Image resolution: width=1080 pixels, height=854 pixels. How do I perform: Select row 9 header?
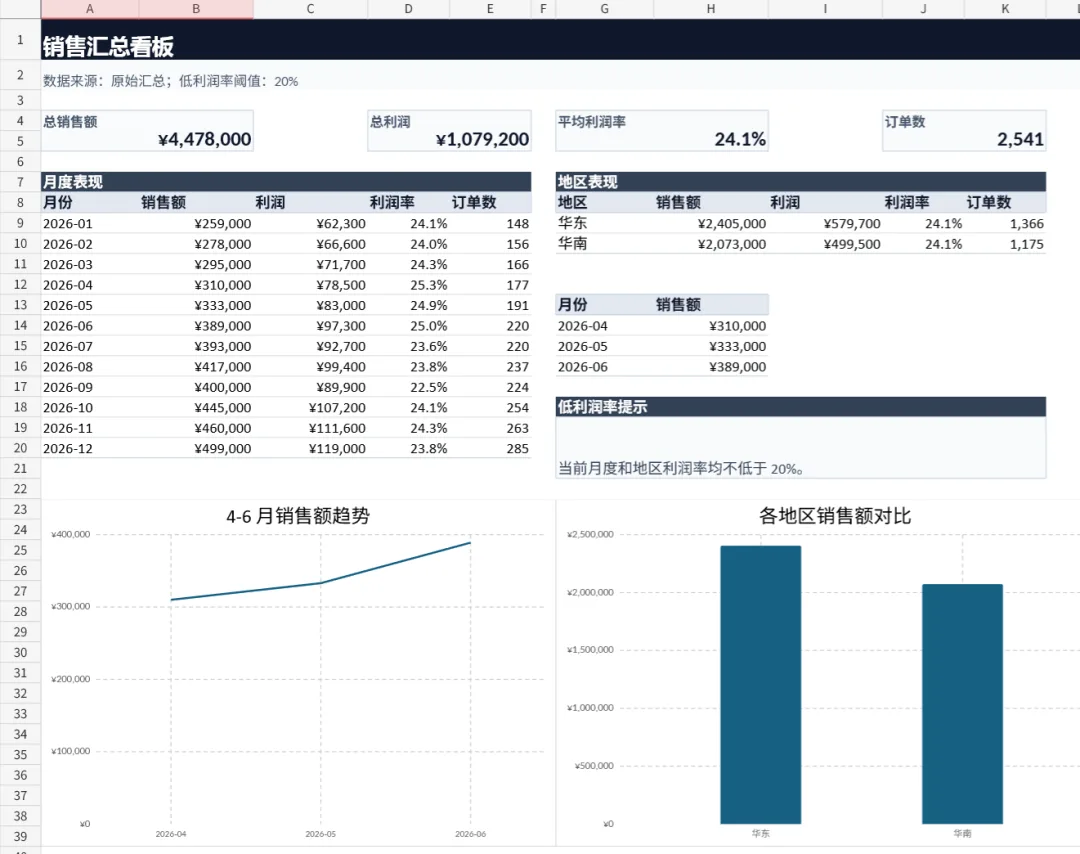(x=20, y=223)
